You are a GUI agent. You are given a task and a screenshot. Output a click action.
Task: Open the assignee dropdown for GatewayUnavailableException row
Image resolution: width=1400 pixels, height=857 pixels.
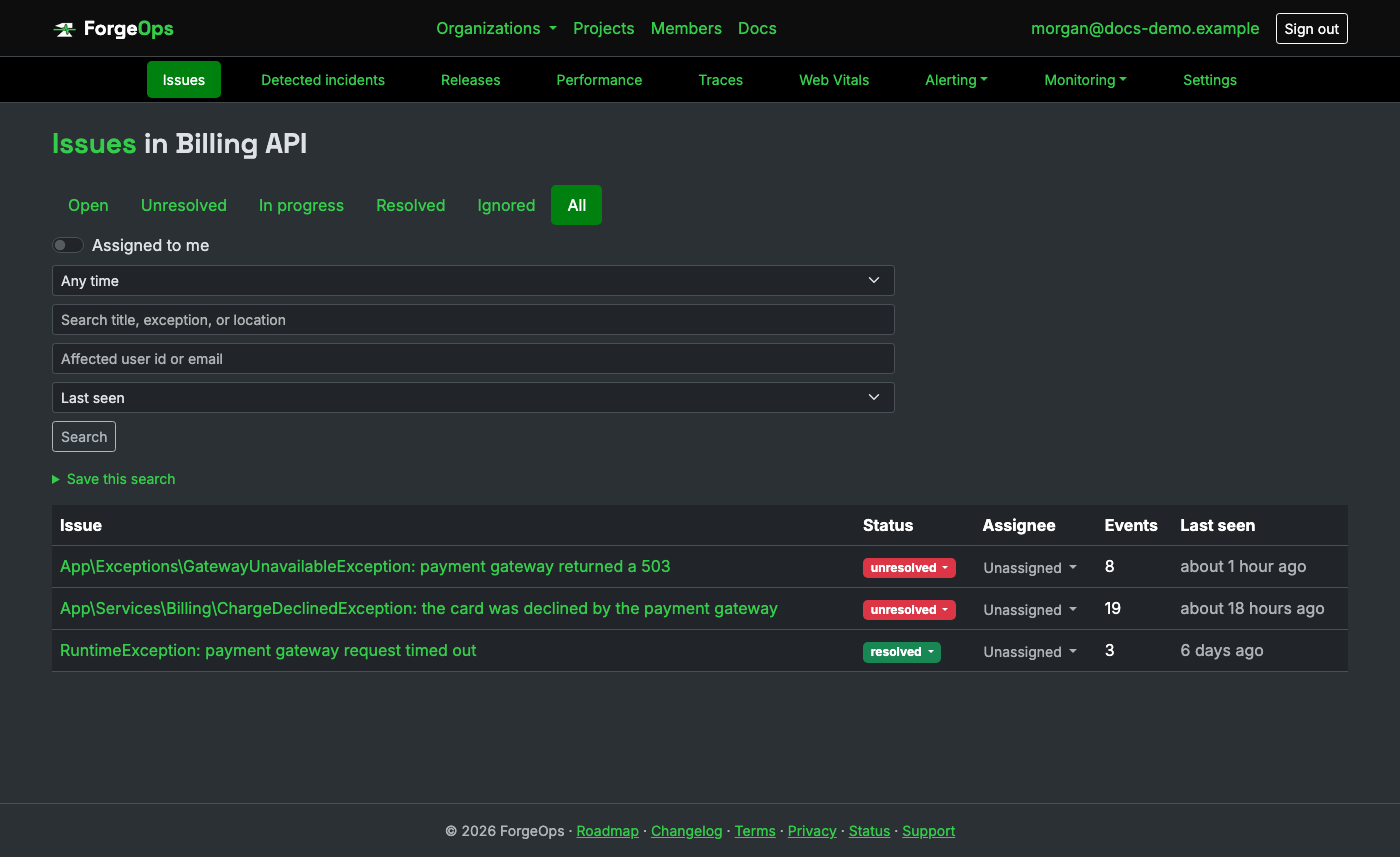pos(1030,568)
